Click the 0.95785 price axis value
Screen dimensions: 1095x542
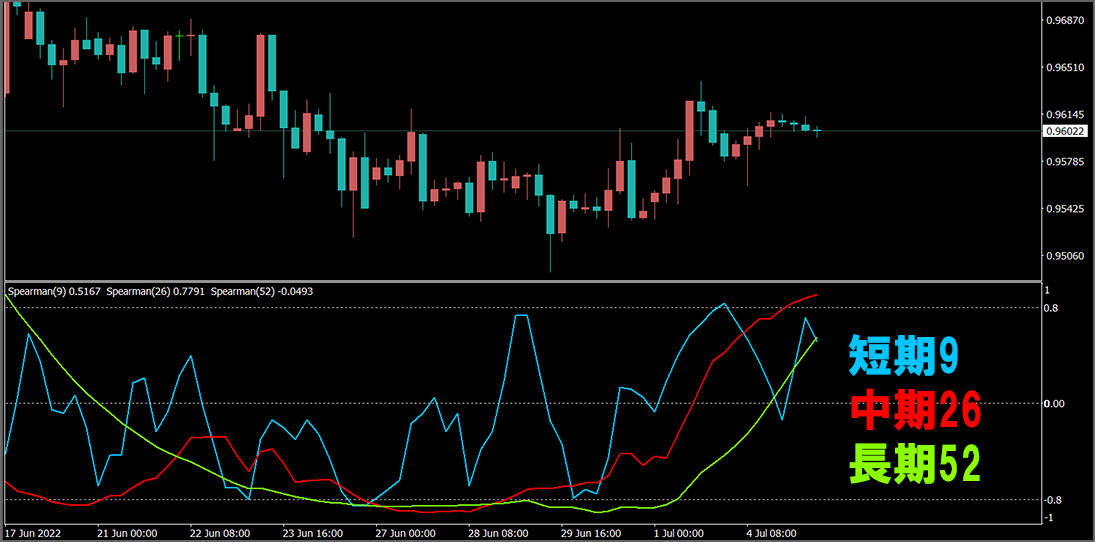click(x=1064, y=162)
